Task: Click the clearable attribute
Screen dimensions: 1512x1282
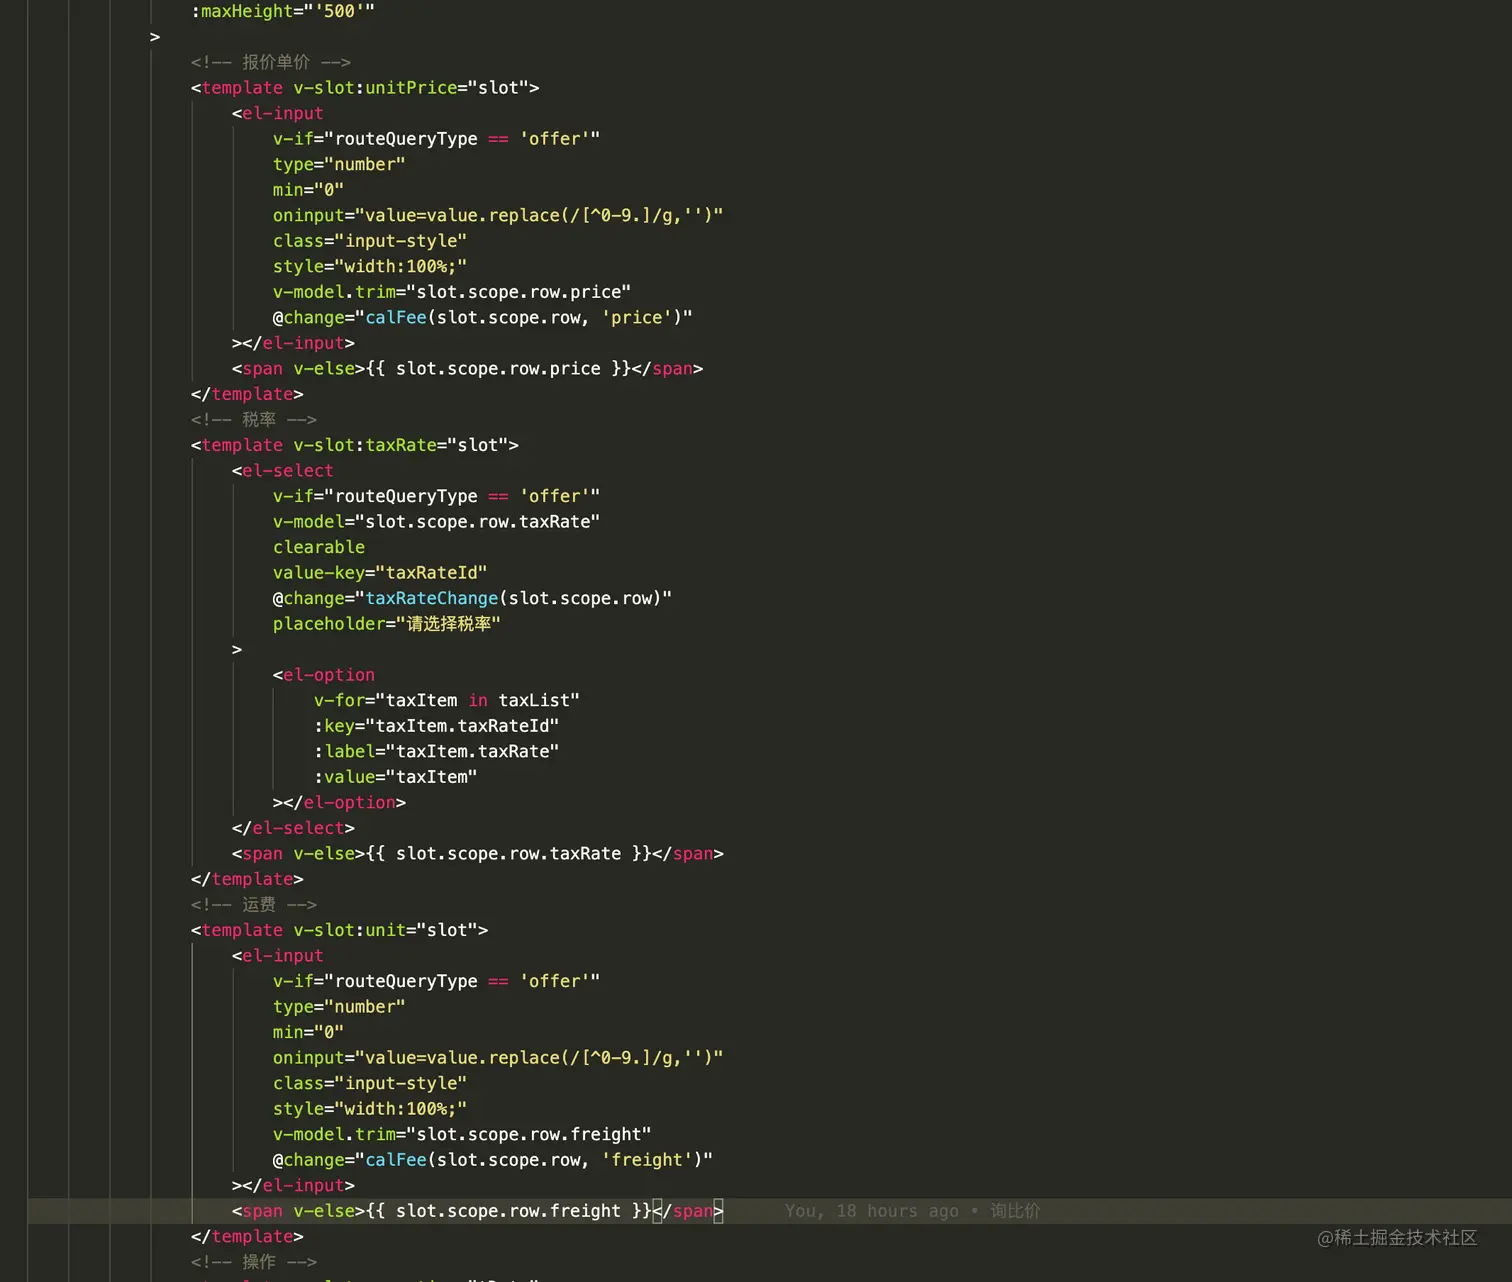Action: (x=319, y=547)
